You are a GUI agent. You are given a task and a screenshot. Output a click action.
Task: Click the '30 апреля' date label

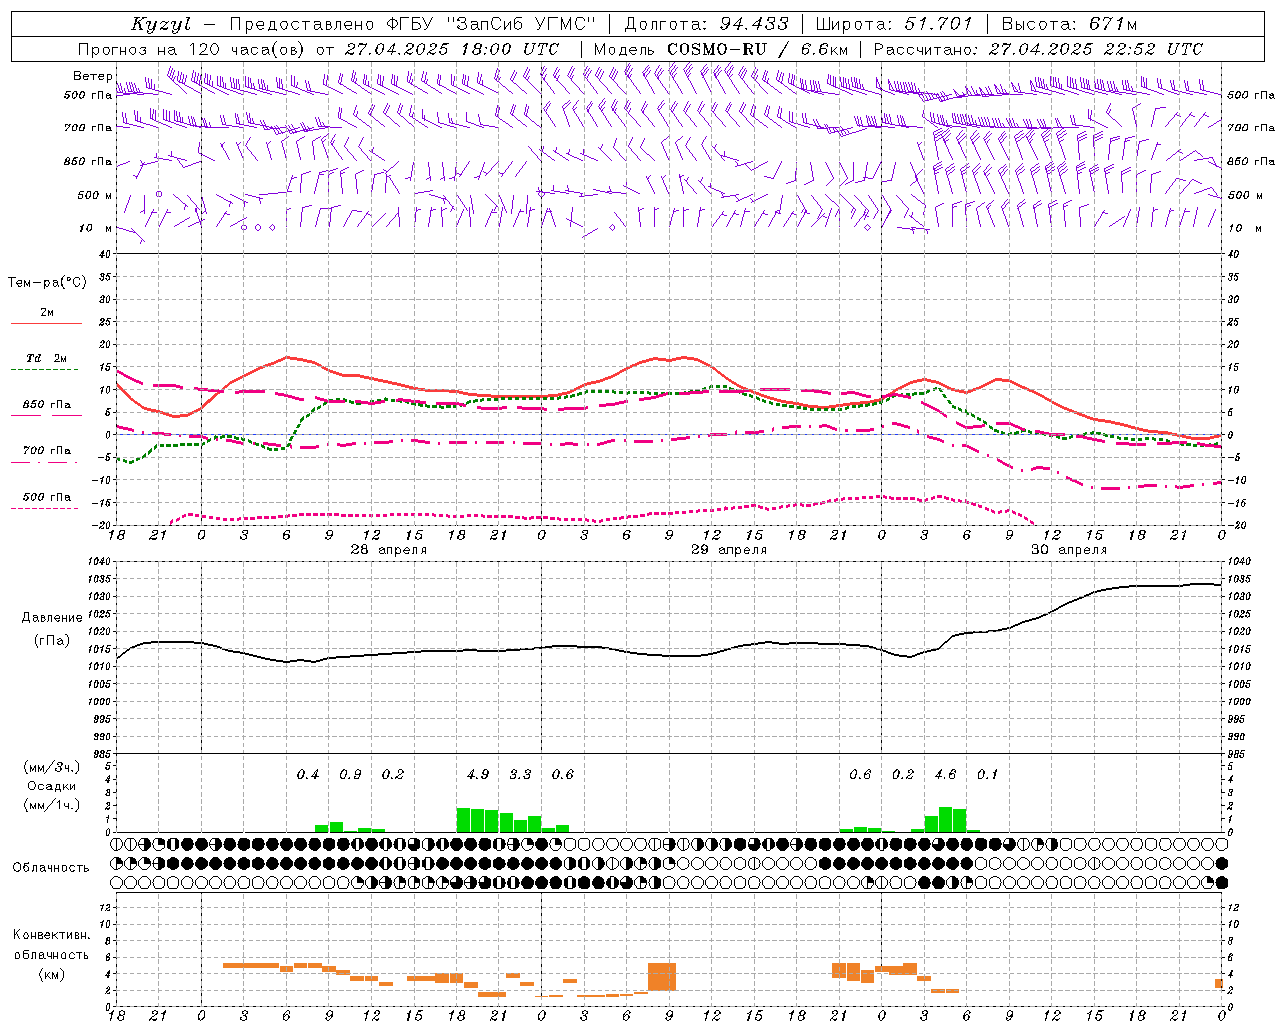(x=1069, y=550)
